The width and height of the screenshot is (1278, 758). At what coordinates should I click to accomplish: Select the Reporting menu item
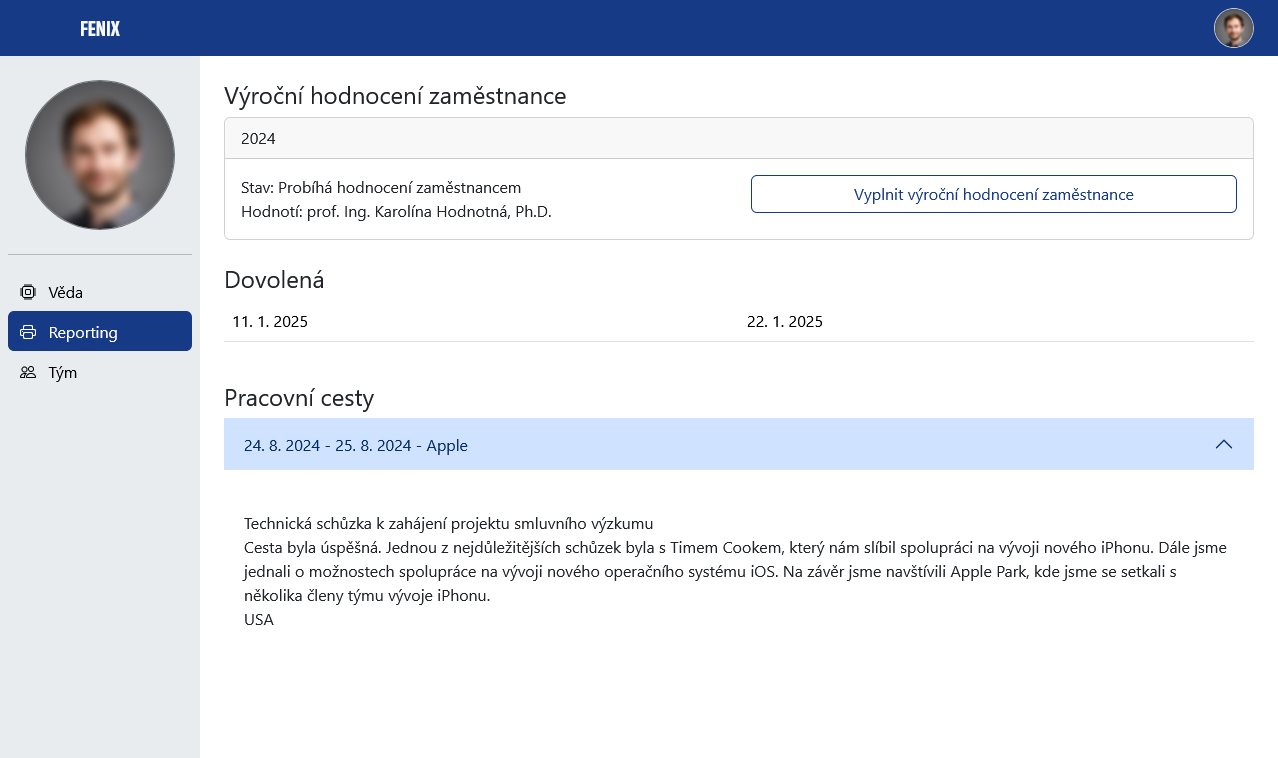tap(100, 331)
